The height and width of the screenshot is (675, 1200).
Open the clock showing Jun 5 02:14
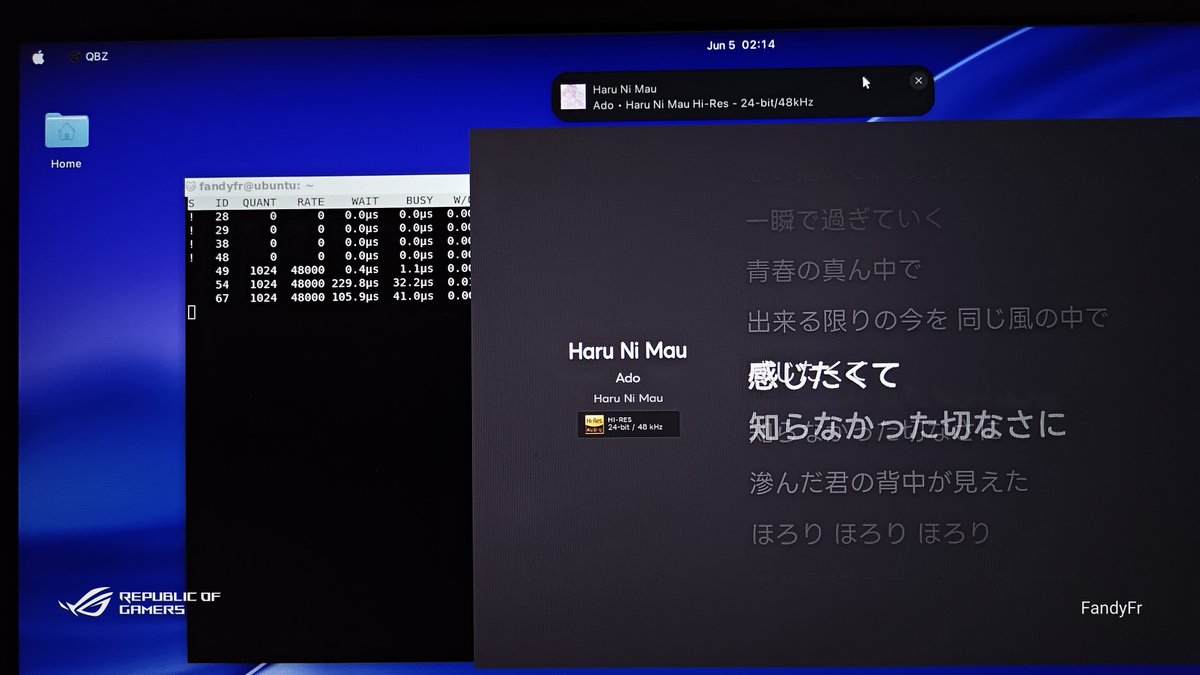point(741,45)
